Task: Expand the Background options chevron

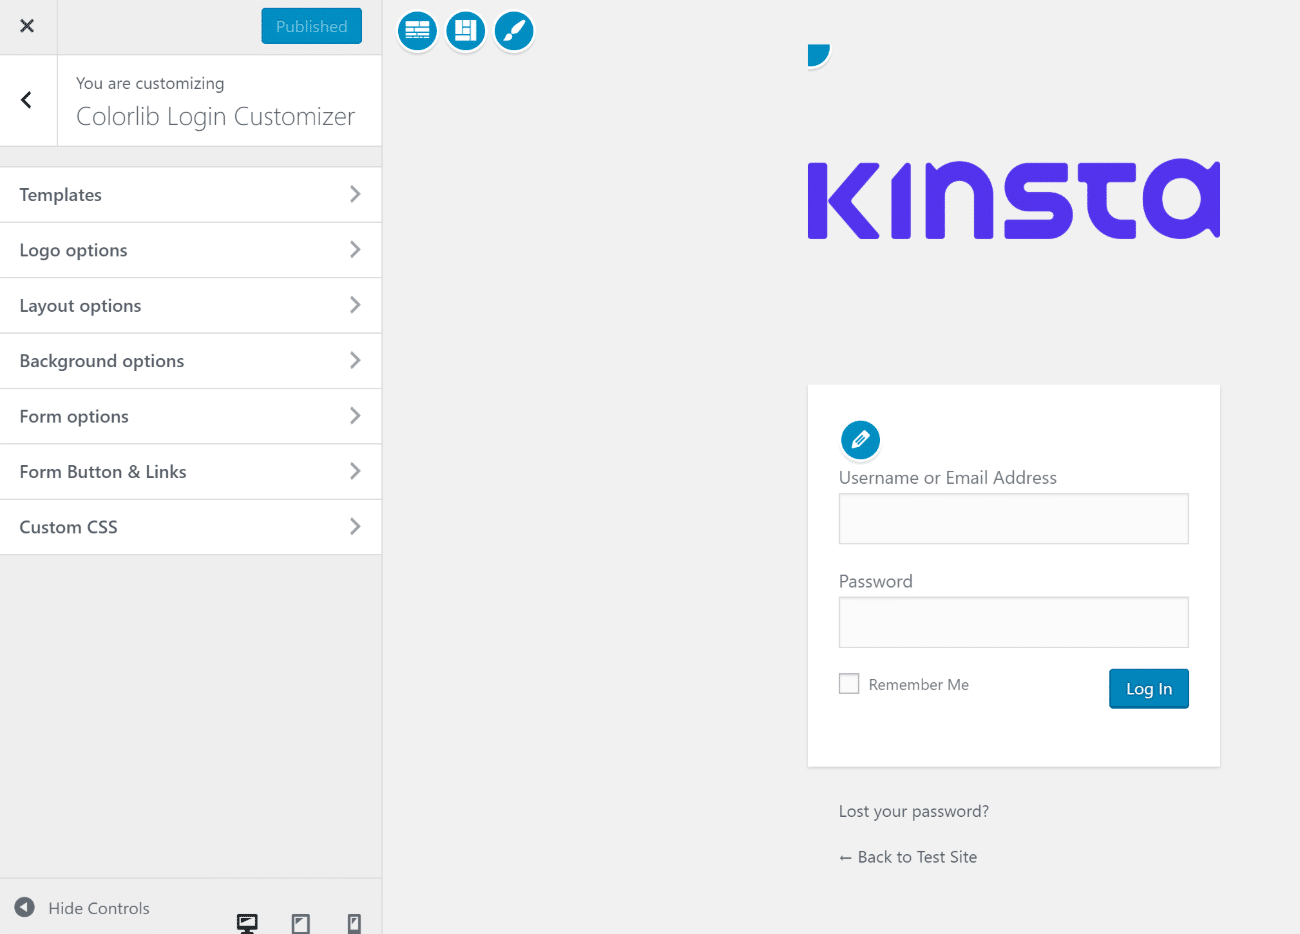Action: [x=355, y=360]
